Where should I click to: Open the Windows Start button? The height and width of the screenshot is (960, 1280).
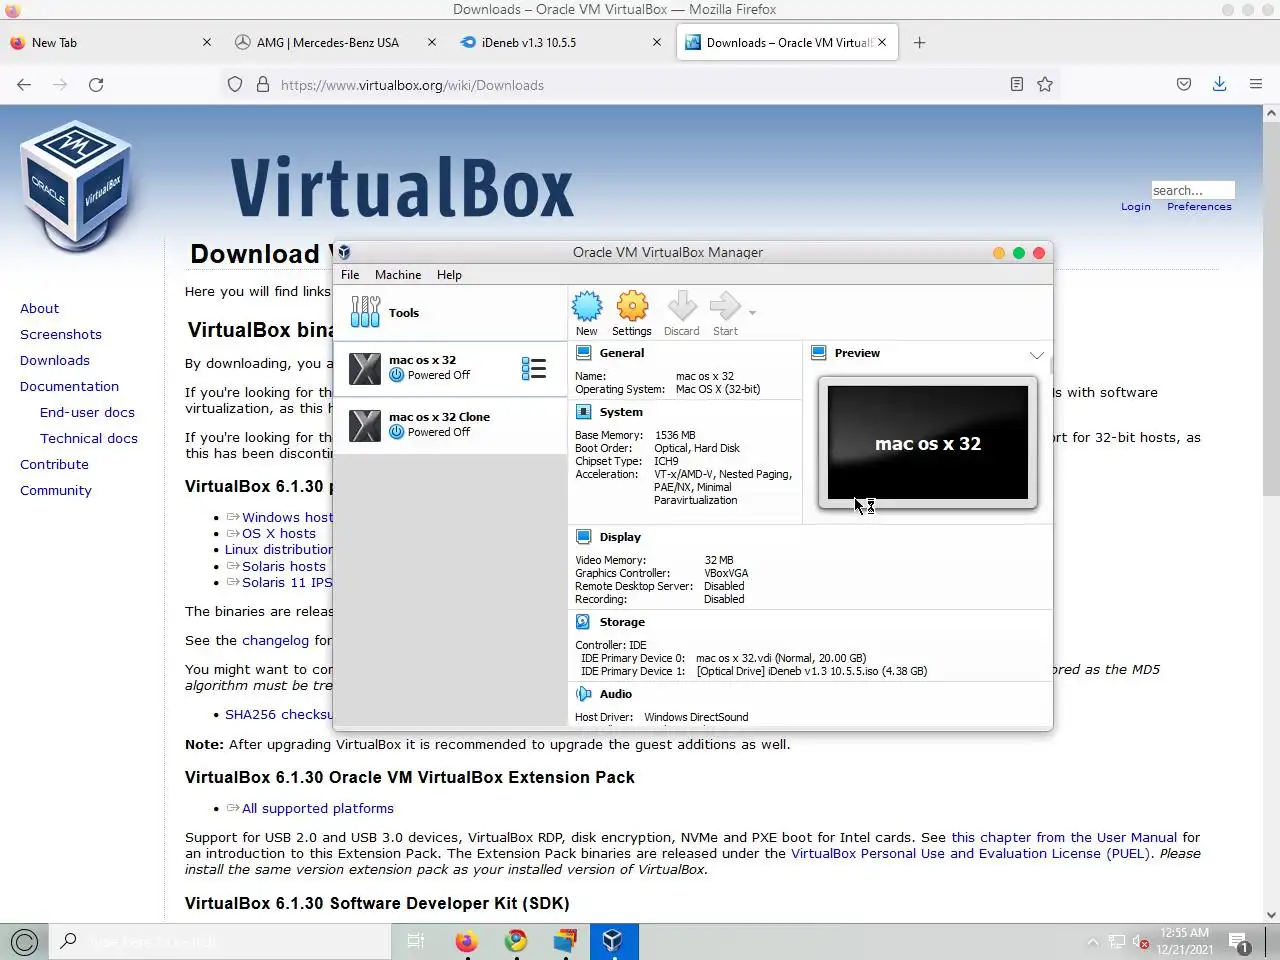[24, 941]
